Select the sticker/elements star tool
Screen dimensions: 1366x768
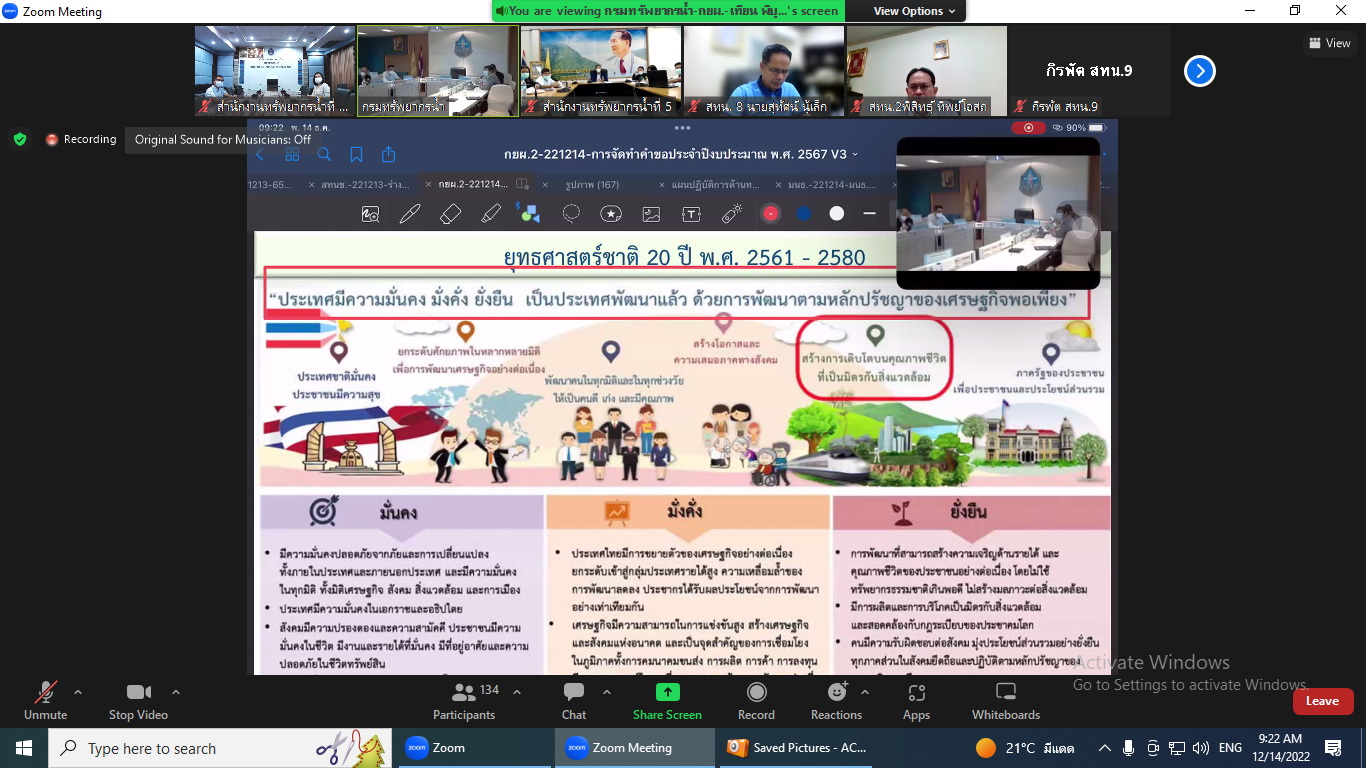(x=611, y=213)
